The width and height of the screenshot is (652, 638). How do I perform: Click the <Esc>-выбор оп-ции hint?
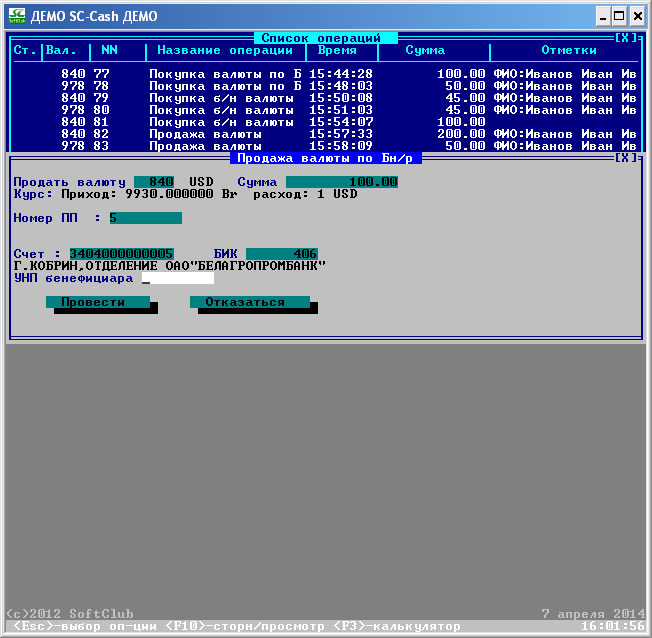(85, 626)
